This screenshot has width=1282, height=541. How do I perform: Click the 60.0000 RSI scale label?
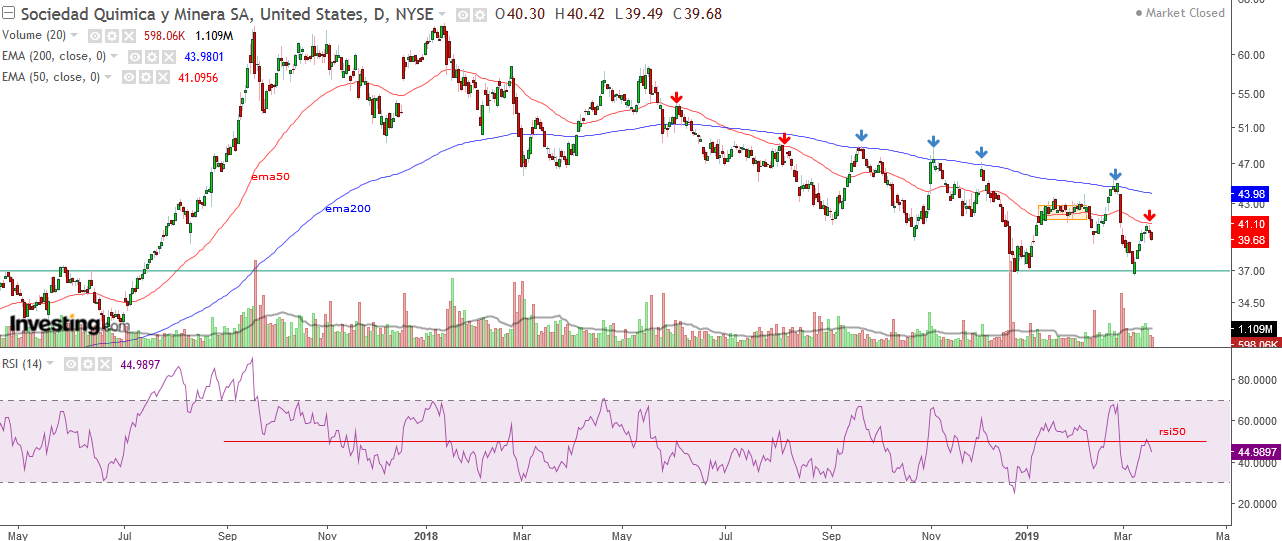click(x=1257, y=421)
